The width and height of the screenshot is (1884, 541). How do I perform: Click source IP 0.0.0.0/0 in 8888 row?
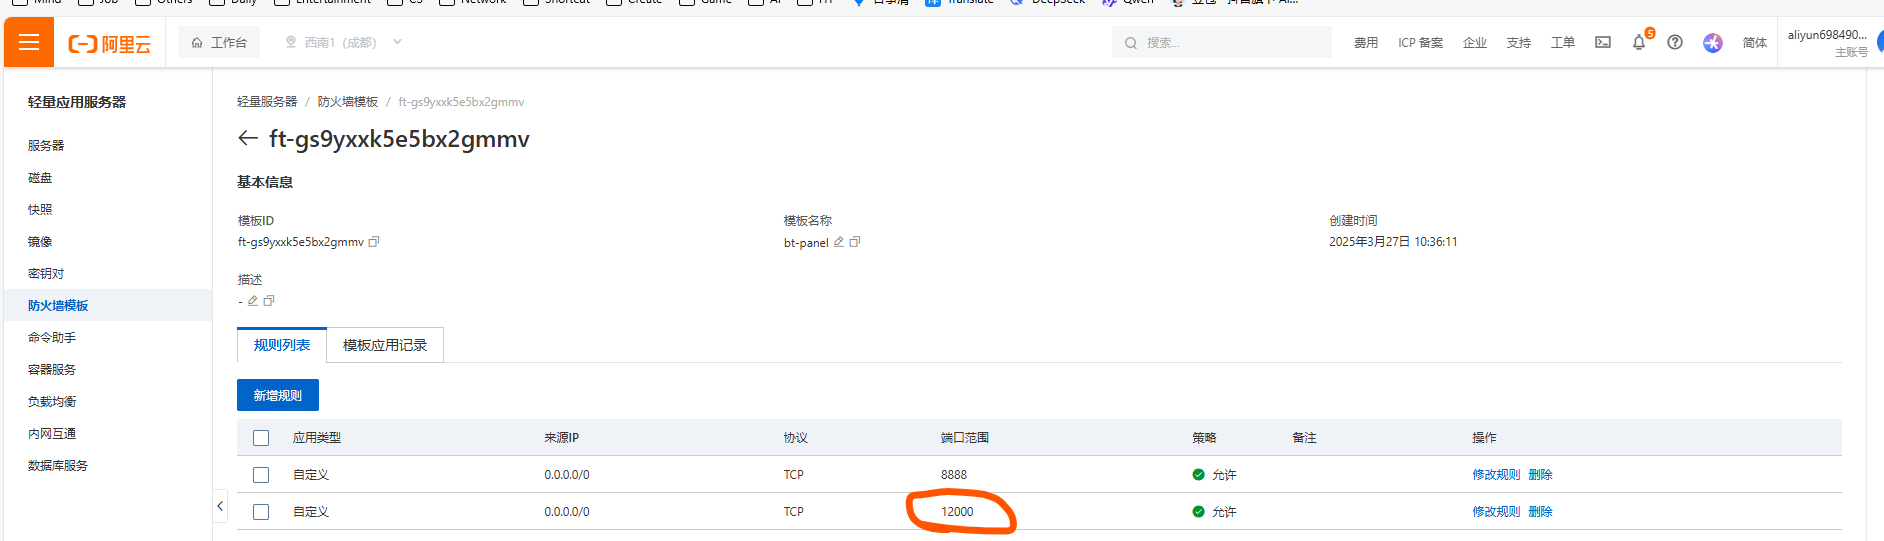pos(567,475)
